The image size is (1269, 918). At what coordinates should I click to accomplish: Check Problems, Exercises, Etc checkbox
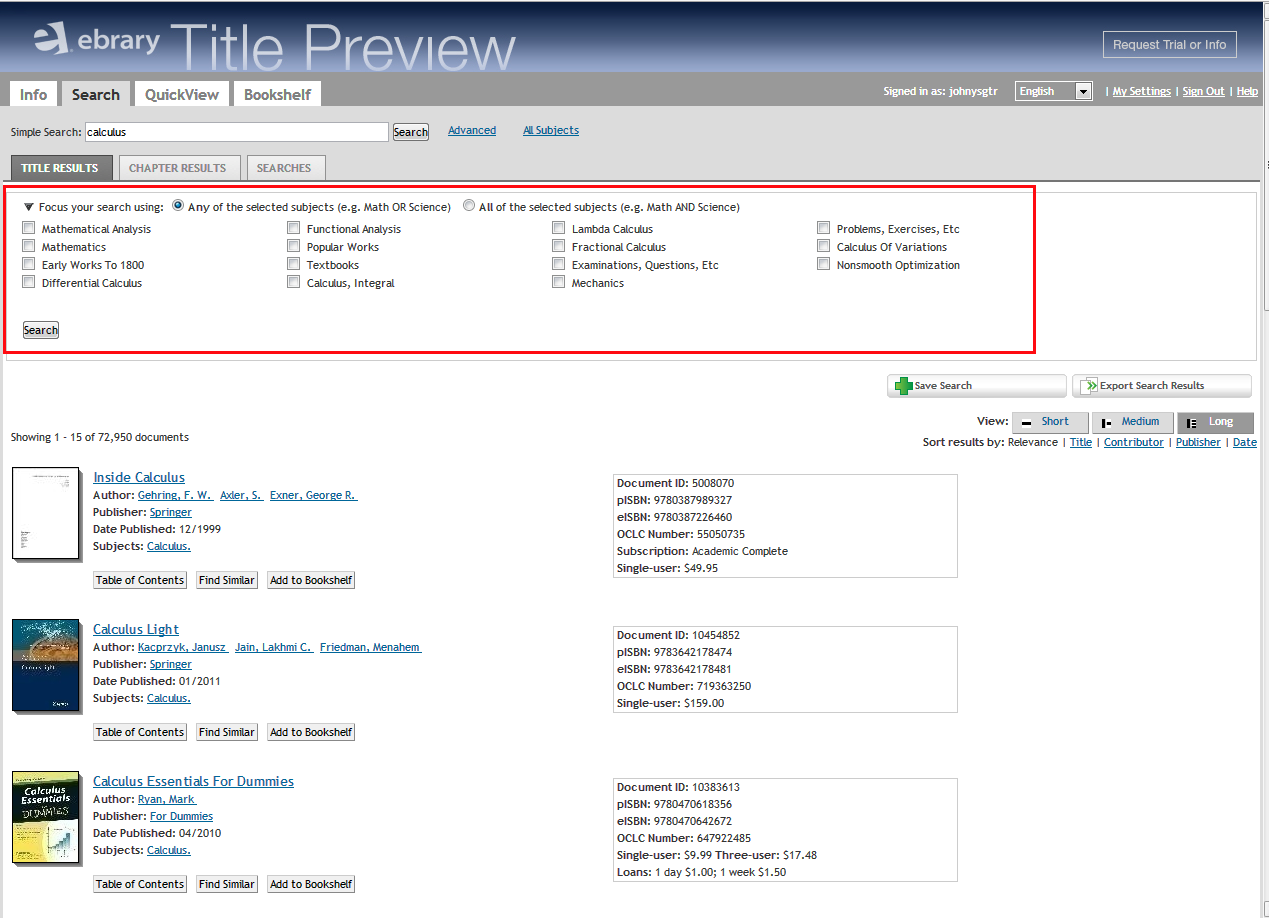(x=824, y=228)
